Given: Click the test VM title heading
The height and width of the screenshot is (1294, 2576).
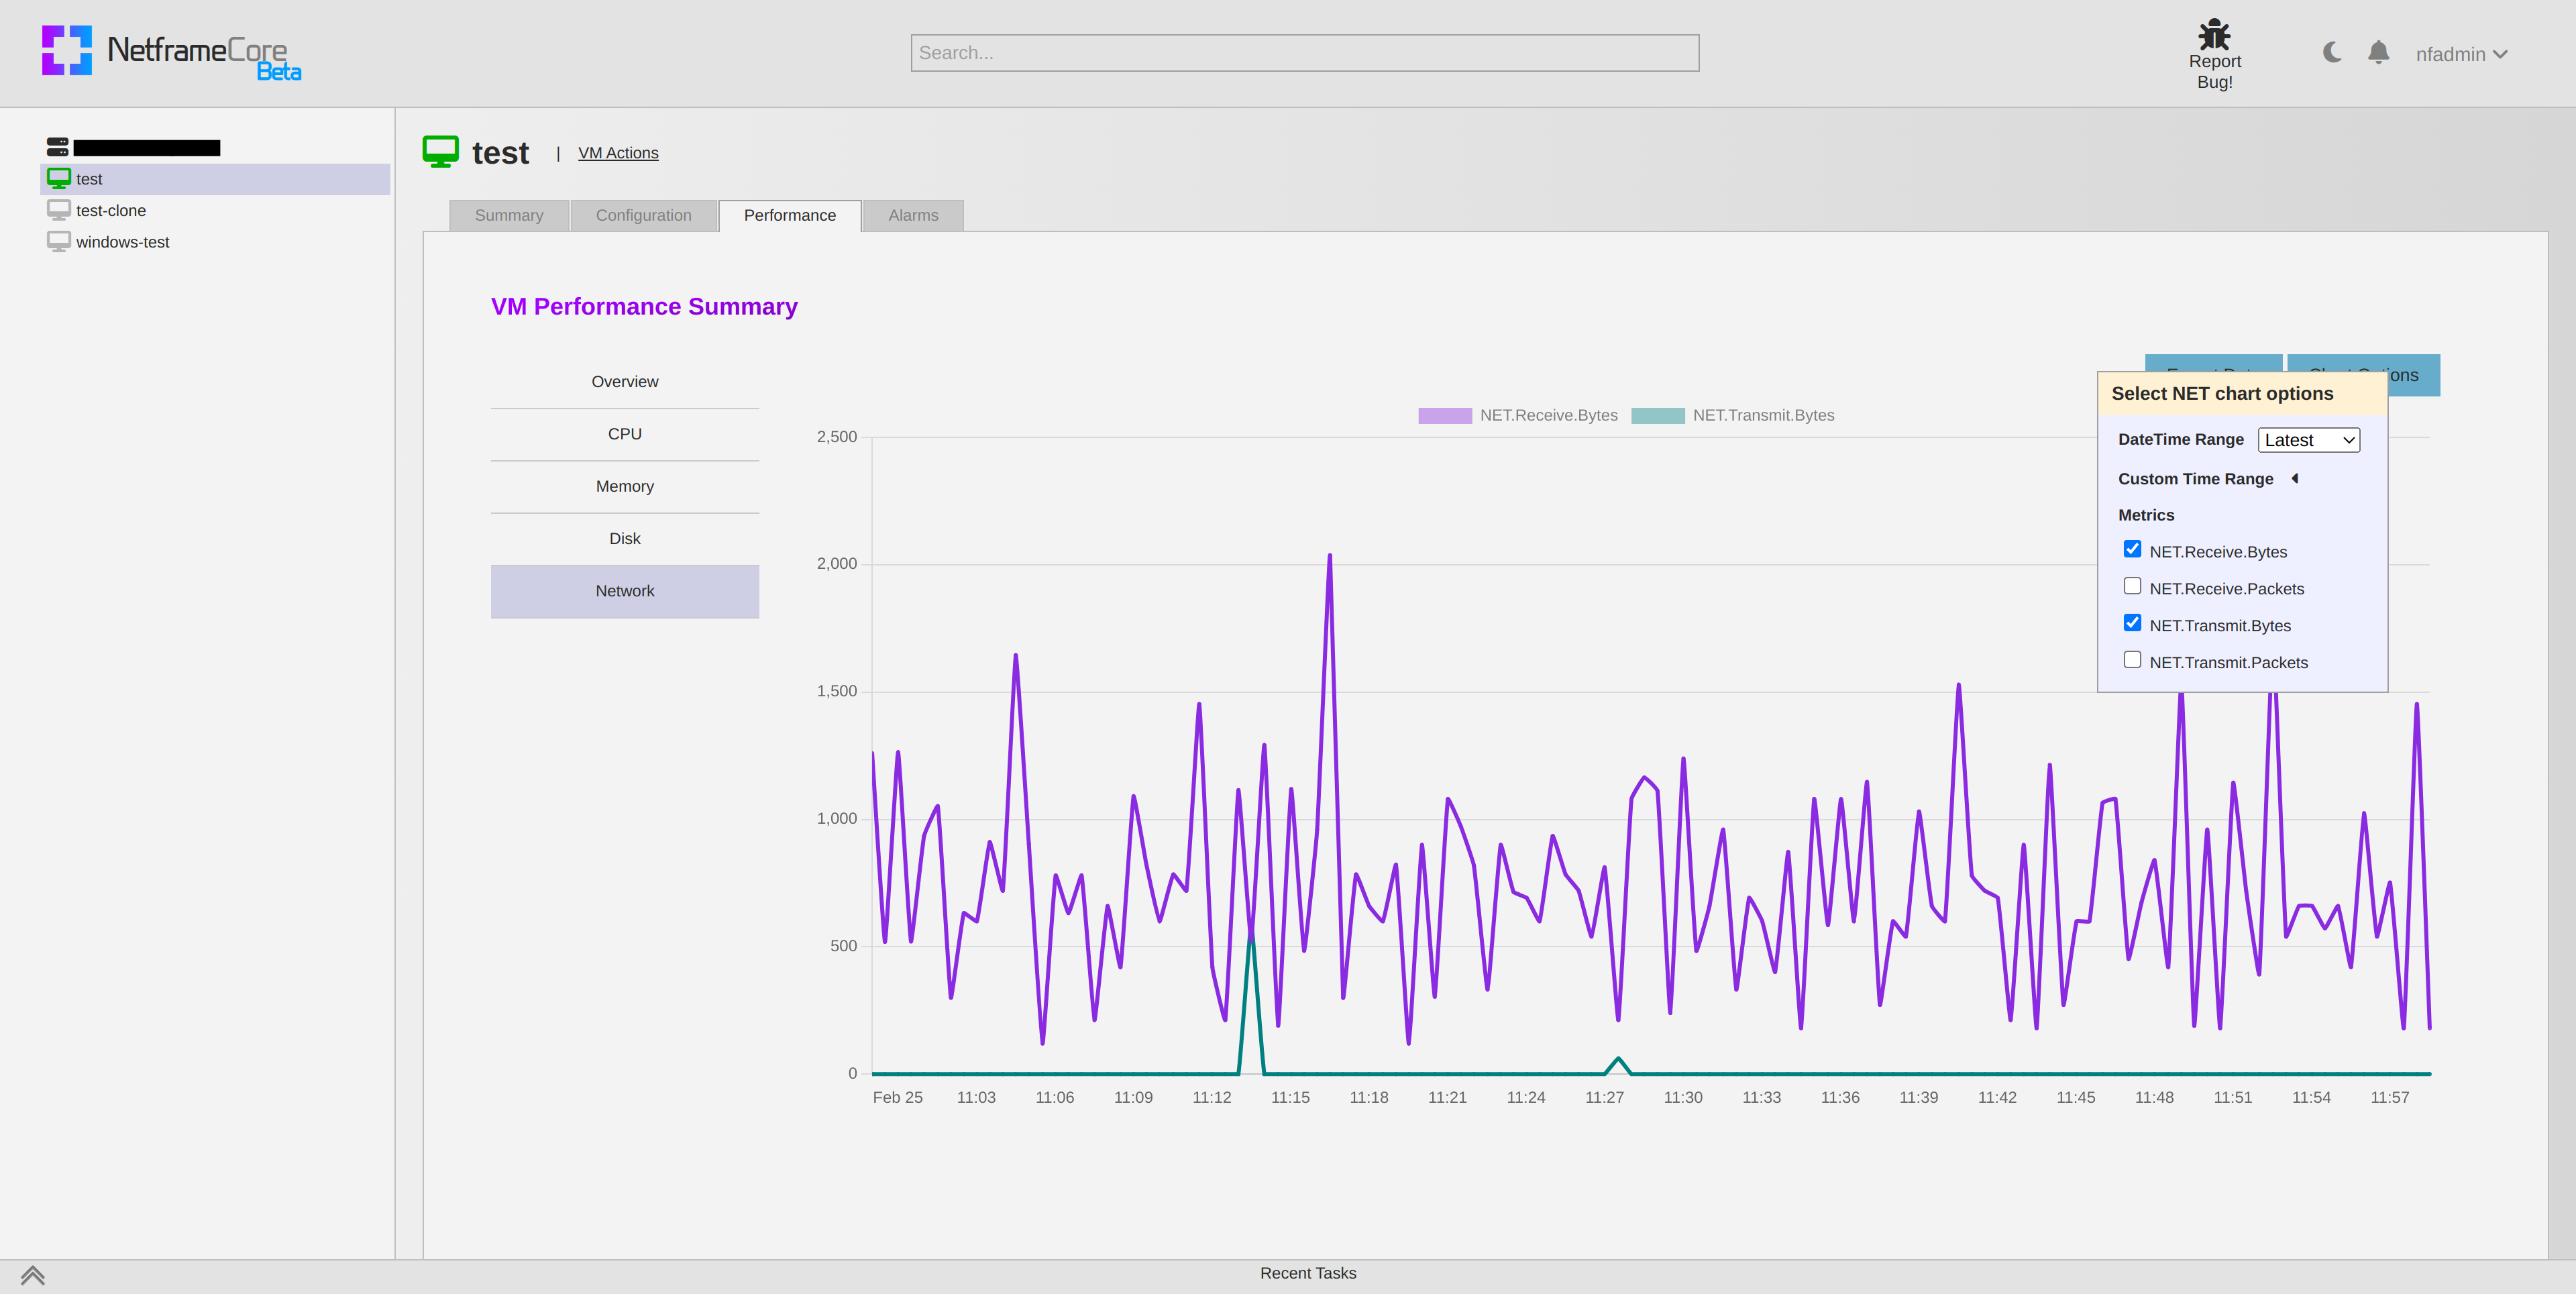Looking at the screenshot, I should [500, 153].
